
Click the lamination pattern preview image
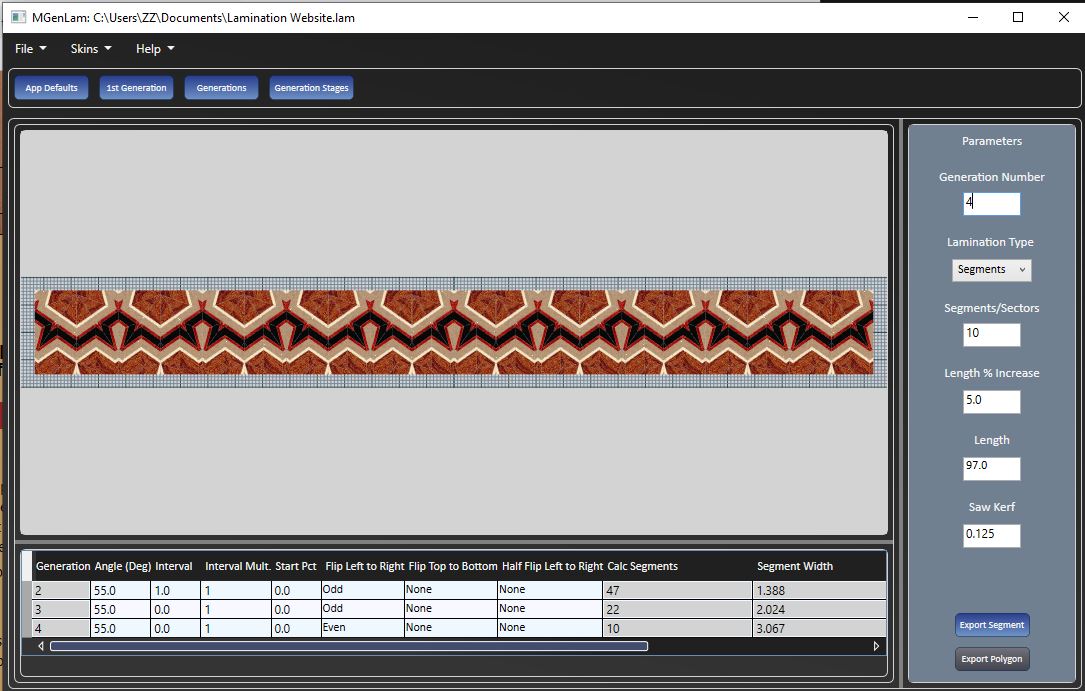tap(454, 332)
